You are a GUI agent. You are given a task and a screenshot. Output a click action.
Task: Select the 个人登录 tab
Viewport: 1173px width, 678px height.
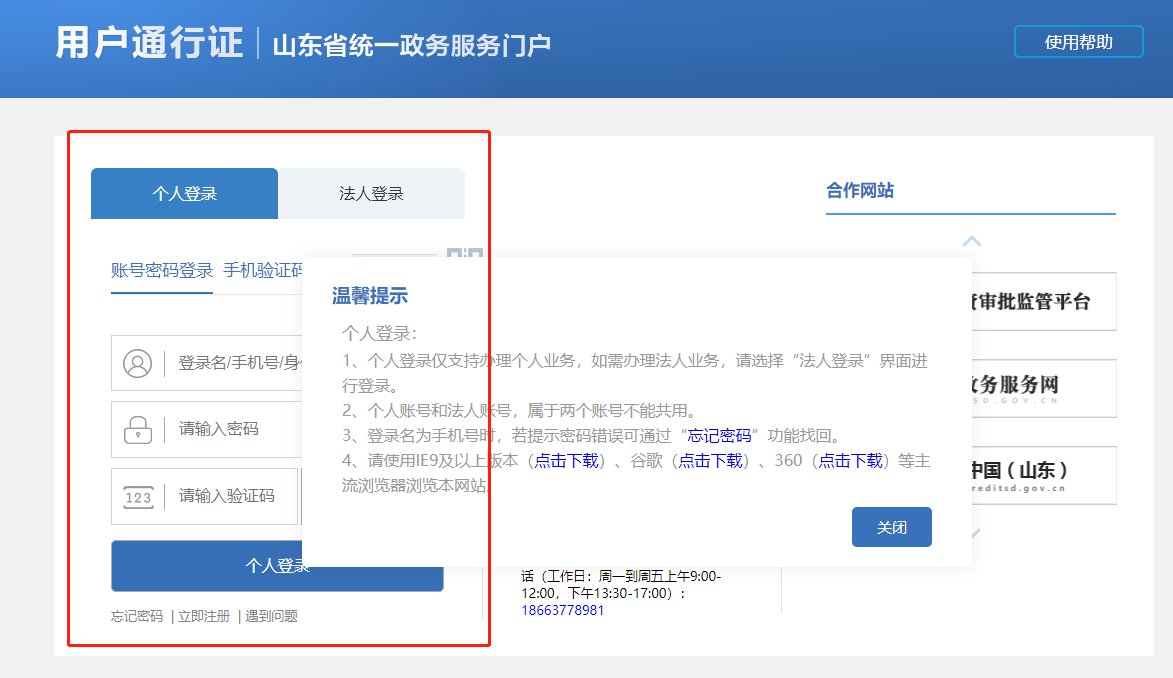click(x=184, y=194)
